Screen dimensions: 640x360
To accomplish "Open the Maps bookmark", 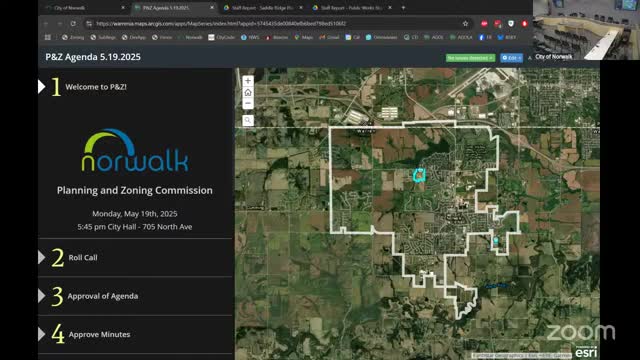I will (303, 37).
